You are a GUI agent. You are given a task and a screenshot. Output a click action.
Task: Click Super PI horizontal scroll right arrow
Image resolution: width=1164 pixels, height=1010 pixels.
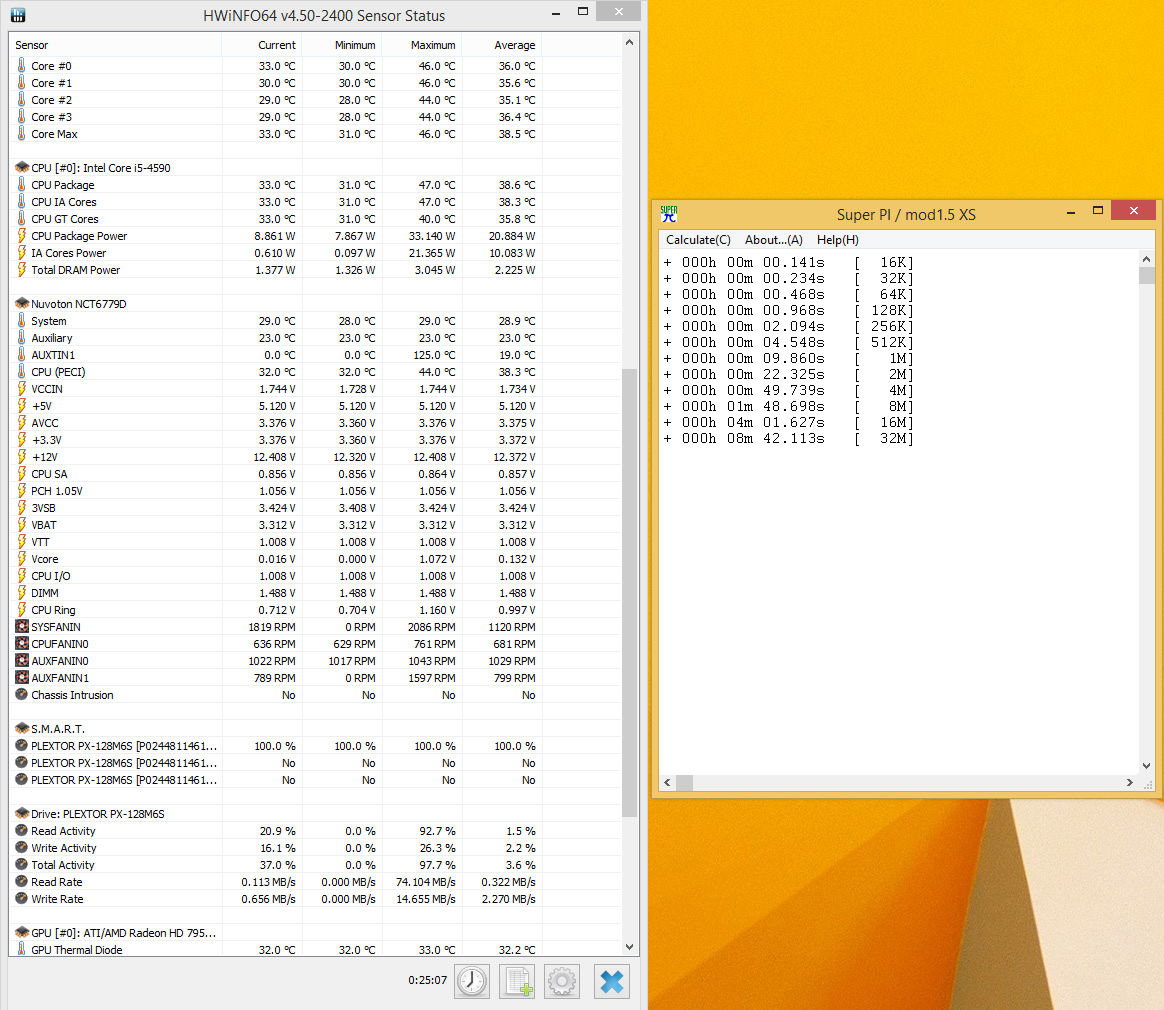1131,782
